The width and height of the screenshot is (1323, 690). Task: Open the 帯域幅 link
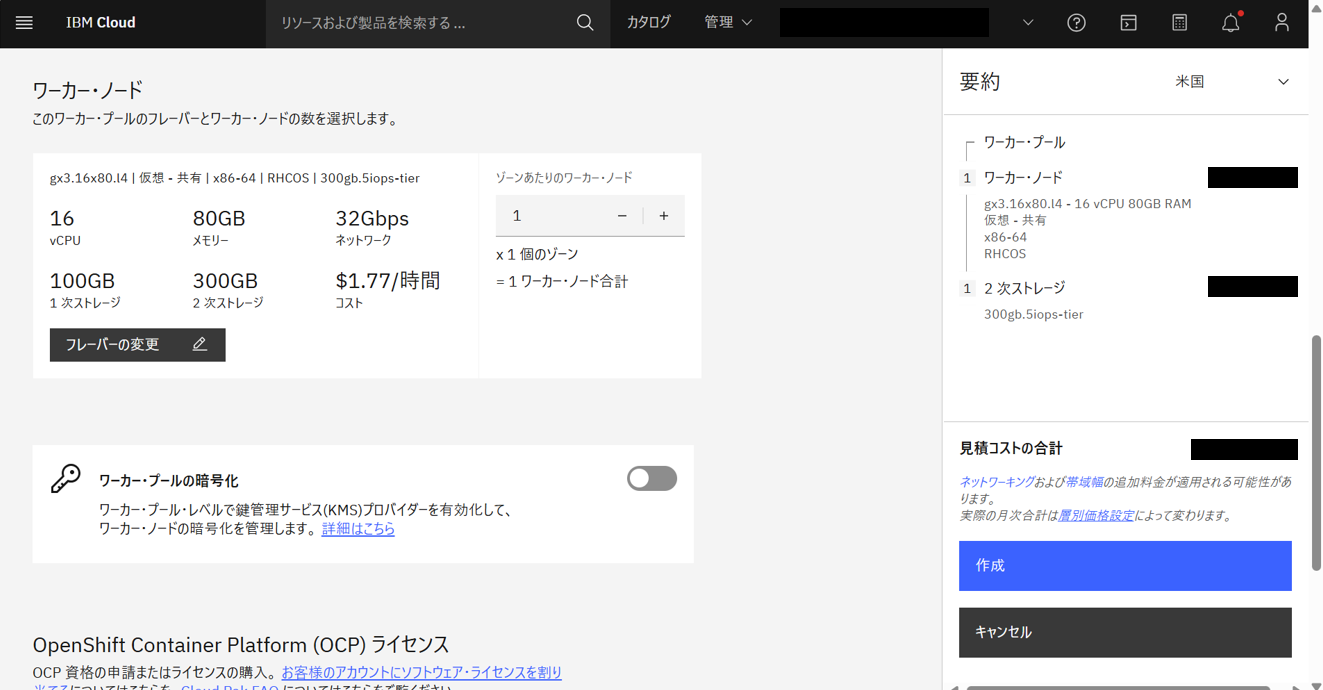tap(1084, 482)
